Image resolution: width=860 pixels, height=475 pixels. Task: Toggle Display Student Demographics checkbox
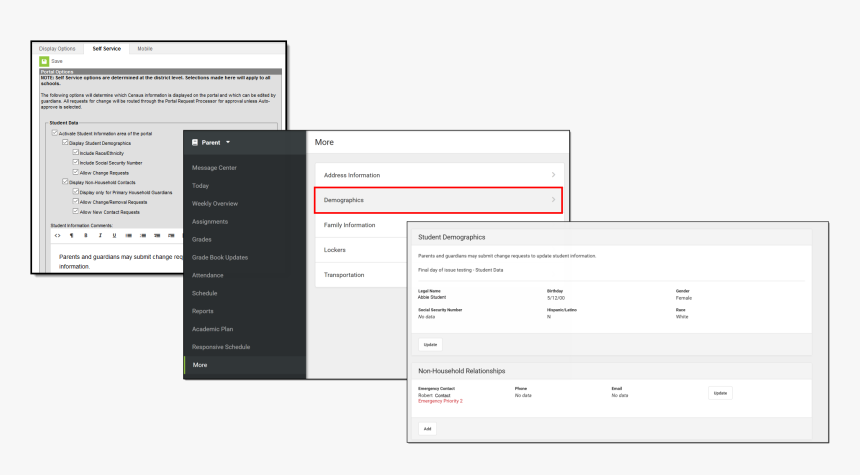(x=65, y=142)
